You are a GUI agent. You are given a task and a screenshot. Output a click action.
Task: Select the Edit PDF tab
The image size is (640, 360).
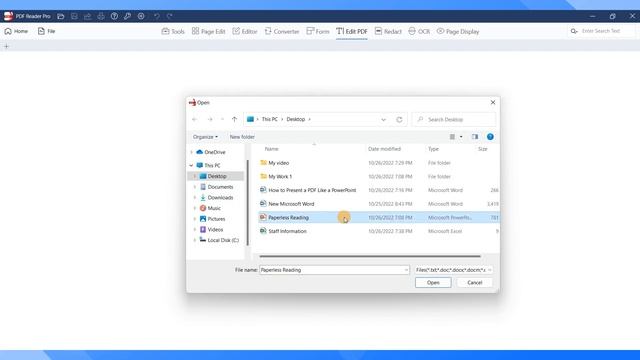point(352,31)
